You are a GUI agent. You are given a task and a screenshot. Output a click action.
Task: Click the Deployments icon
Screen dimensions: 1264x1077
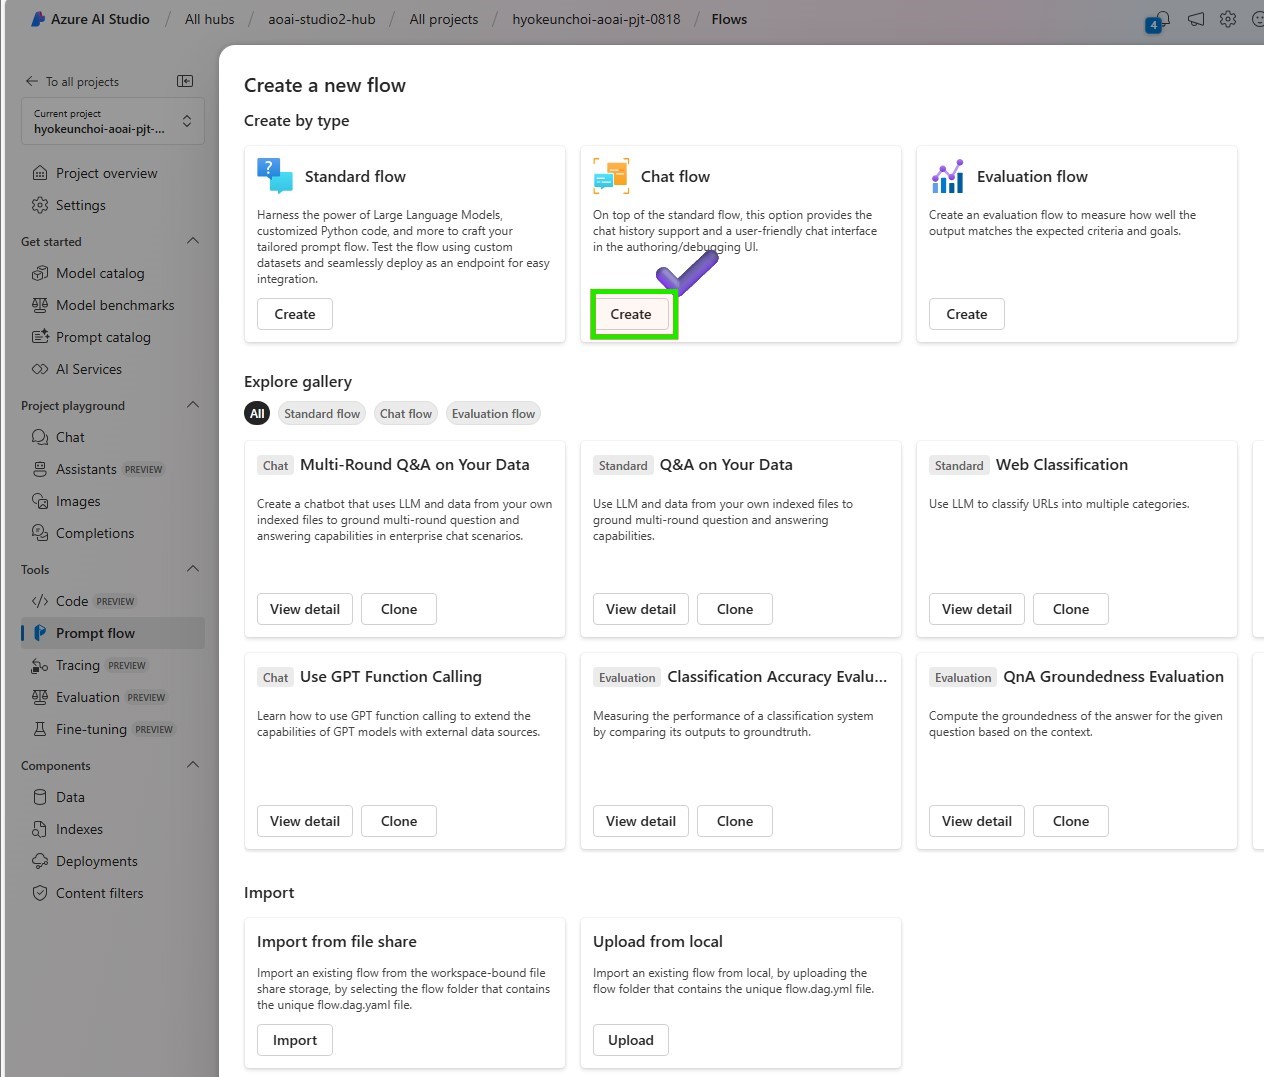coord(40,861)
